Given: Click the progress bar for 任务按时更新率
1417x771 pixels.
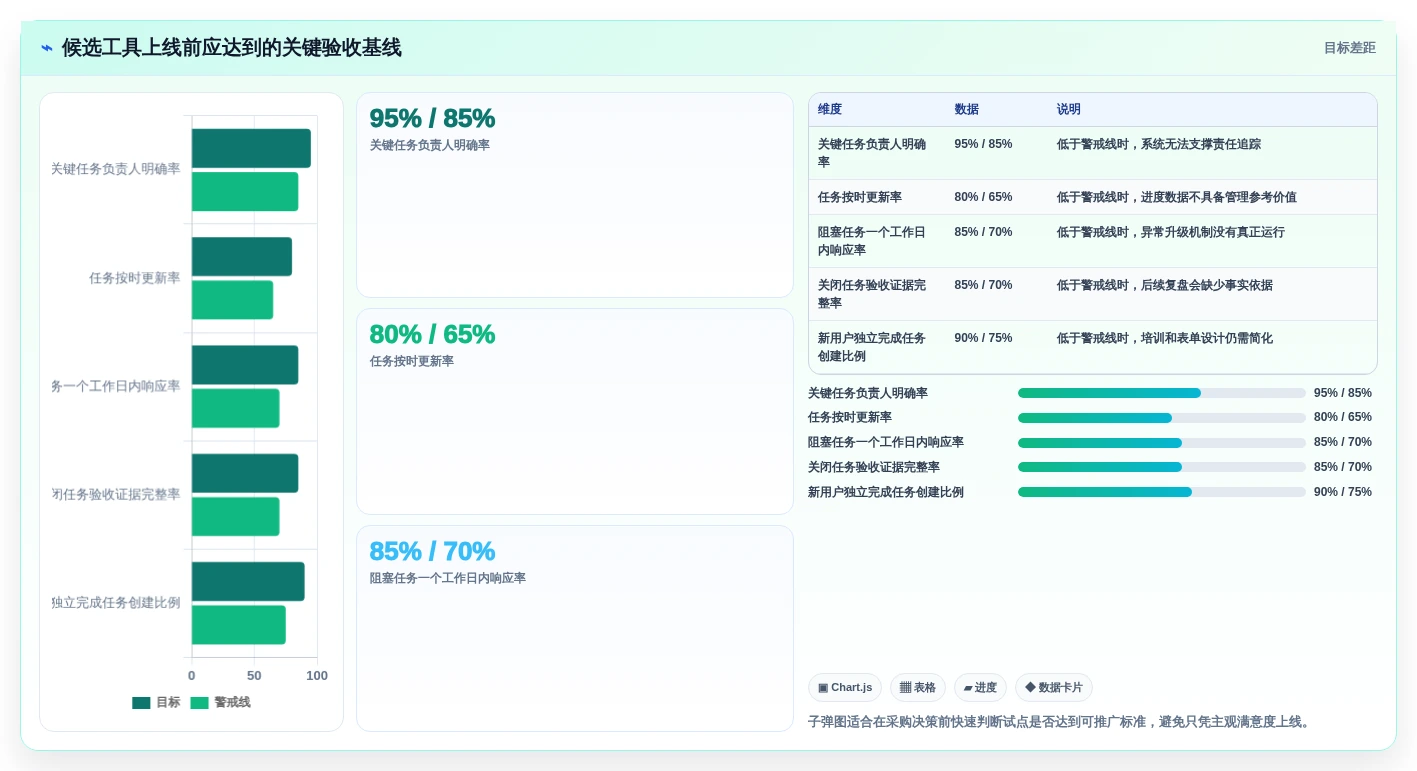Looking at the screenshot, I should tap(1162, 418).
